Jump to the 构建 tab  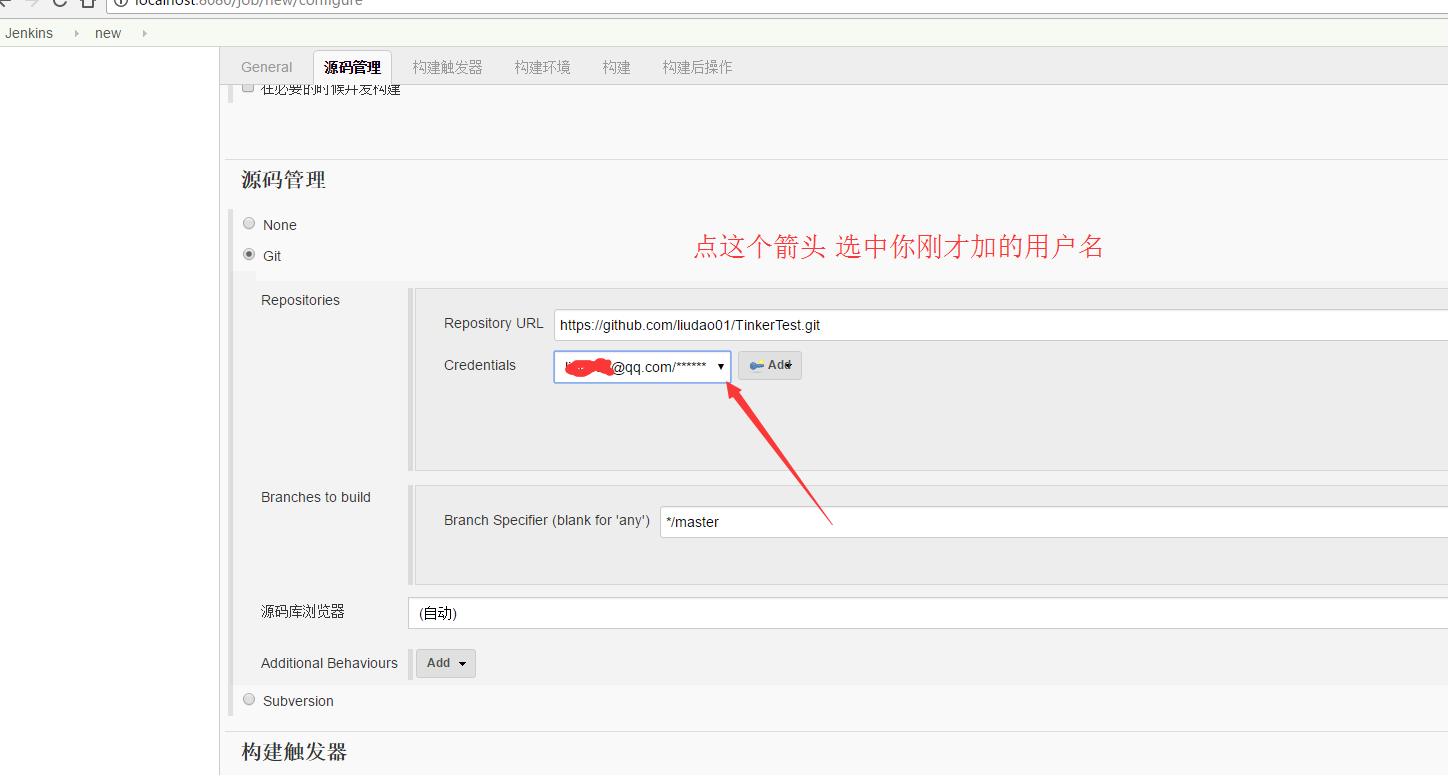click(616, 67)
